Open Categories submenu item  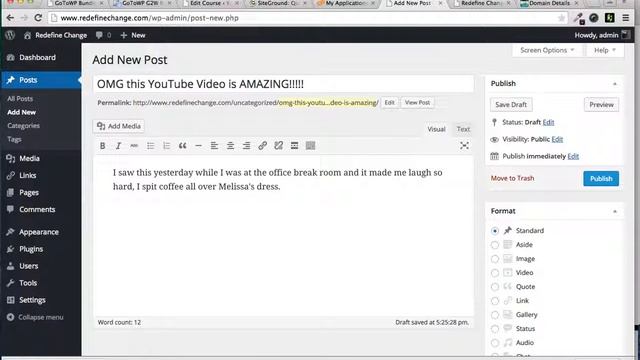pos(23,126)
